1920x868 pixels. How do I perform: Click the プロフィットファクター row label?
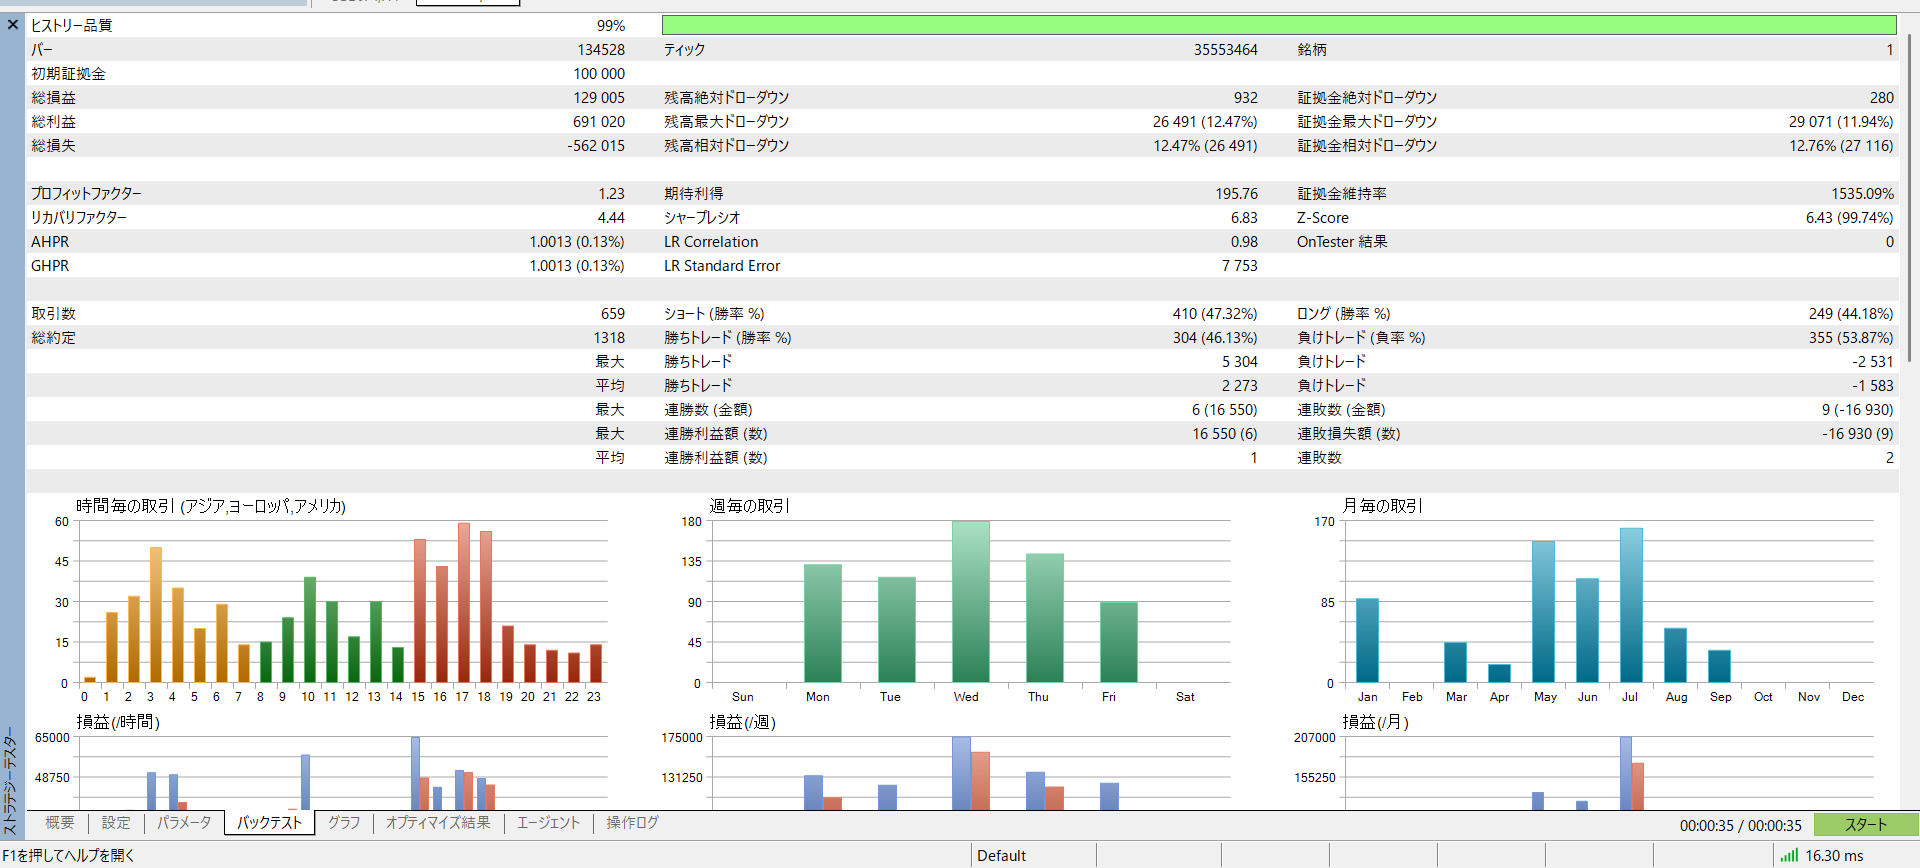pos(86,193)
